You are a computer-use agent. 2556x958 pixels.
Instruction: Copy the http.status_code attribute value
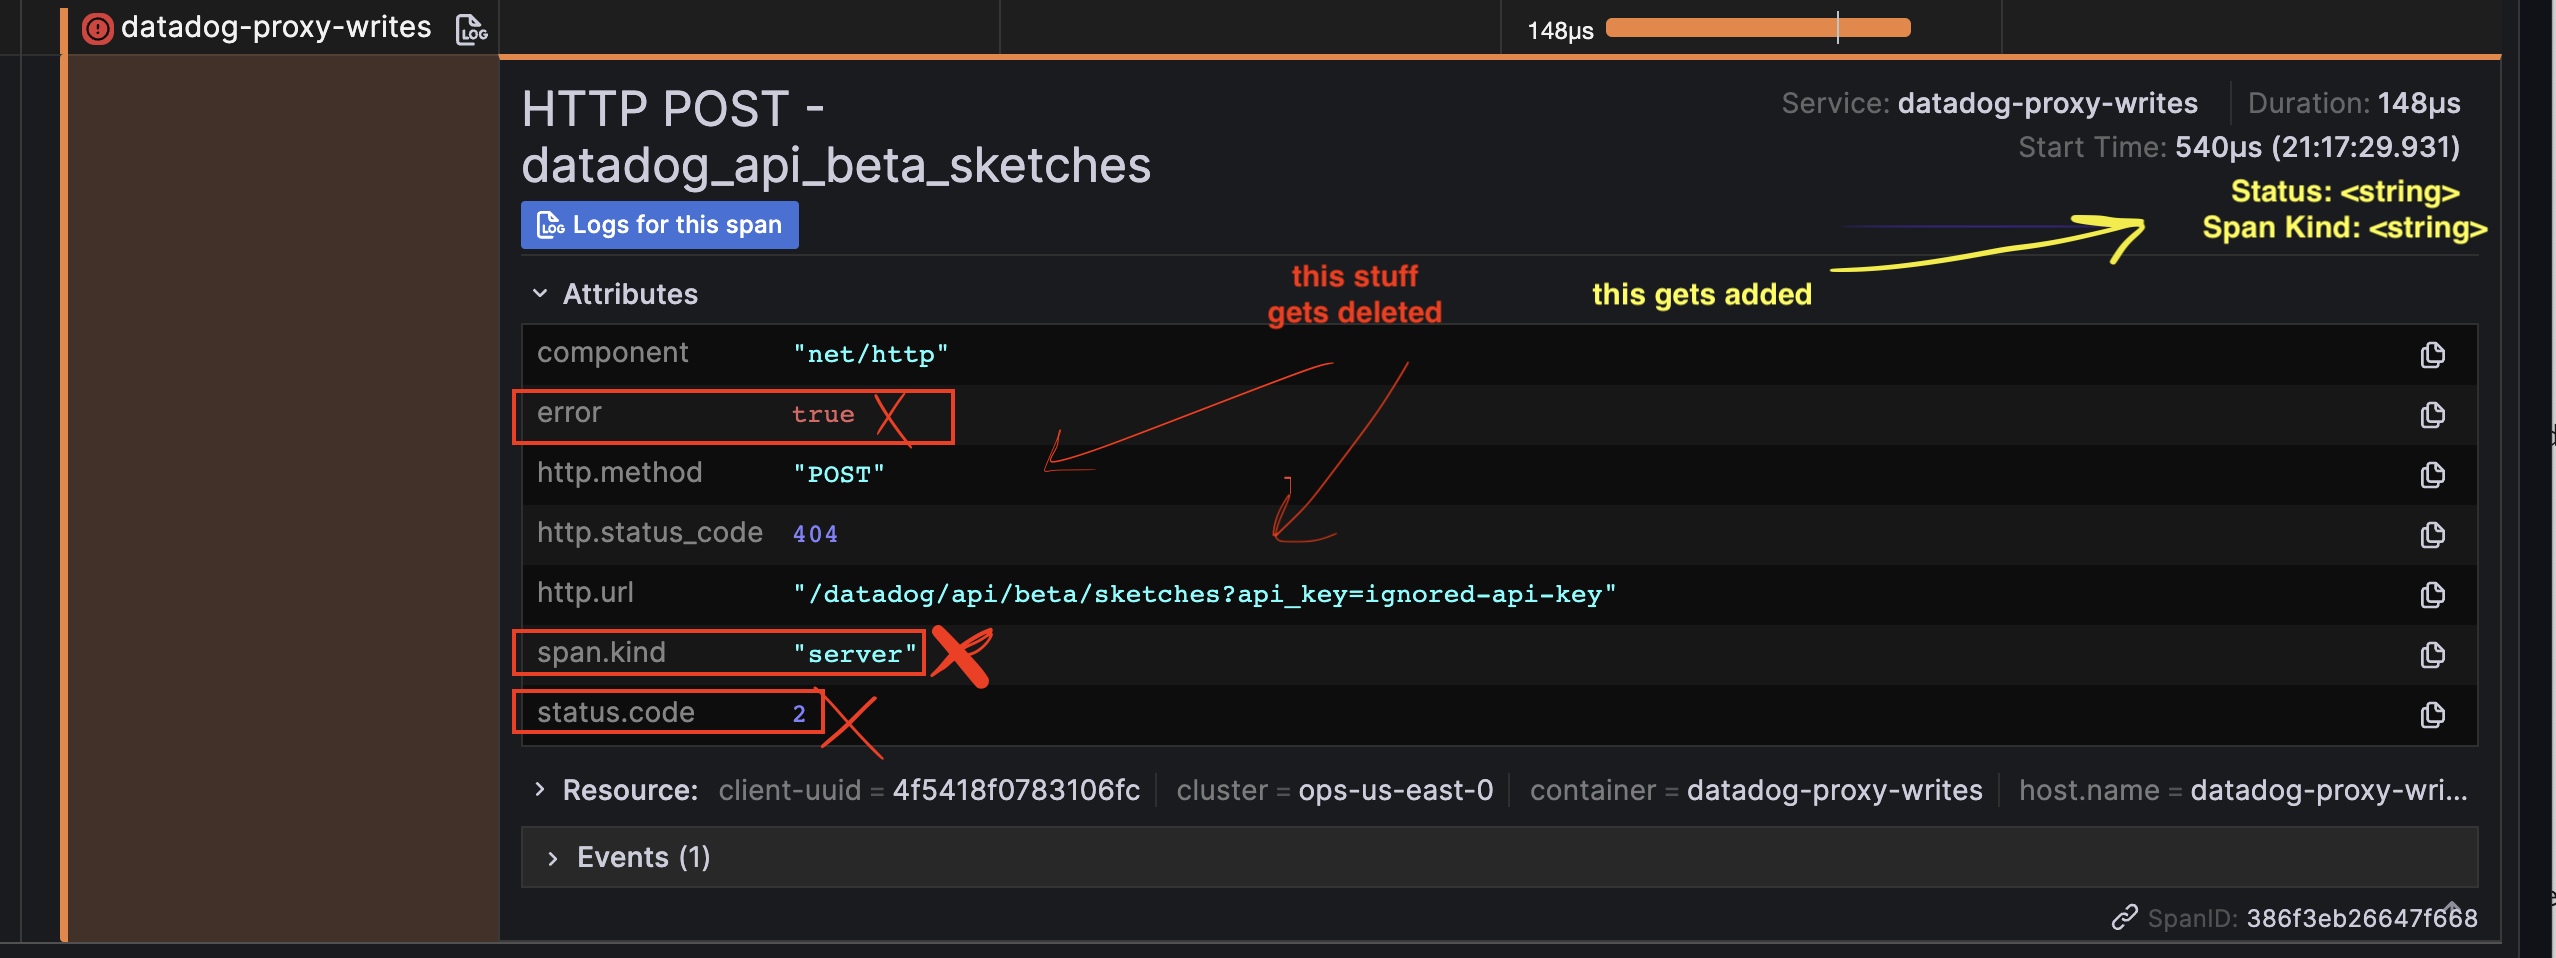[2432, 535]
